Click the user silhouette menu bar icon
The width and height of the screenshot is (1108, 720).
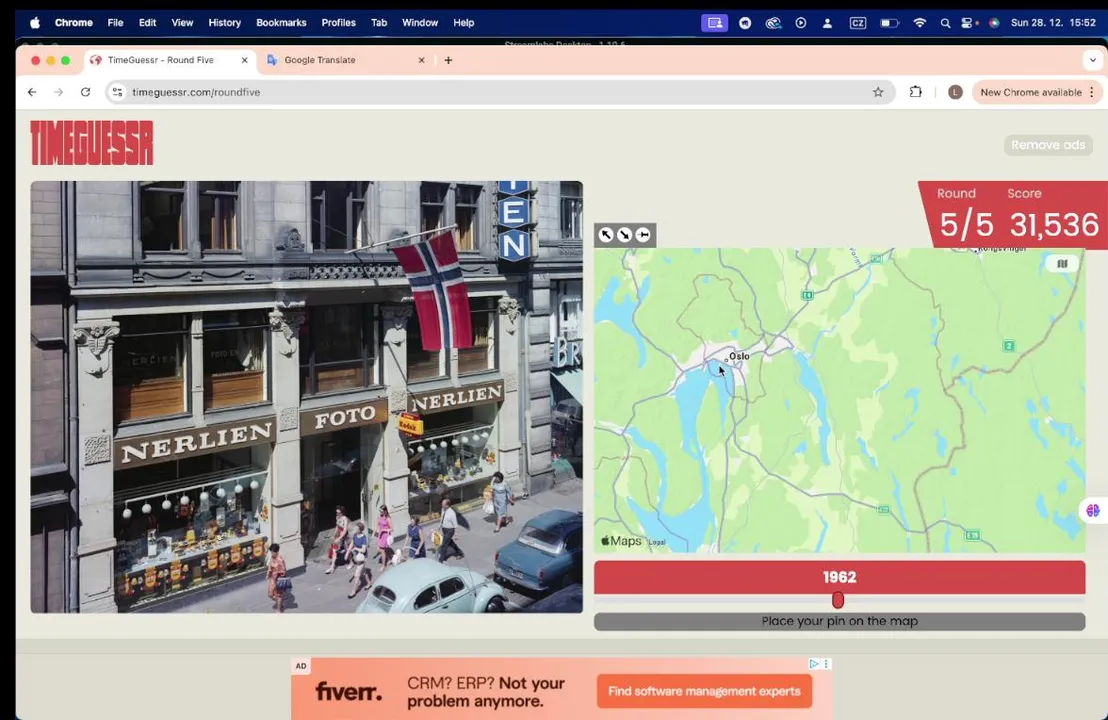coord(827,23)
